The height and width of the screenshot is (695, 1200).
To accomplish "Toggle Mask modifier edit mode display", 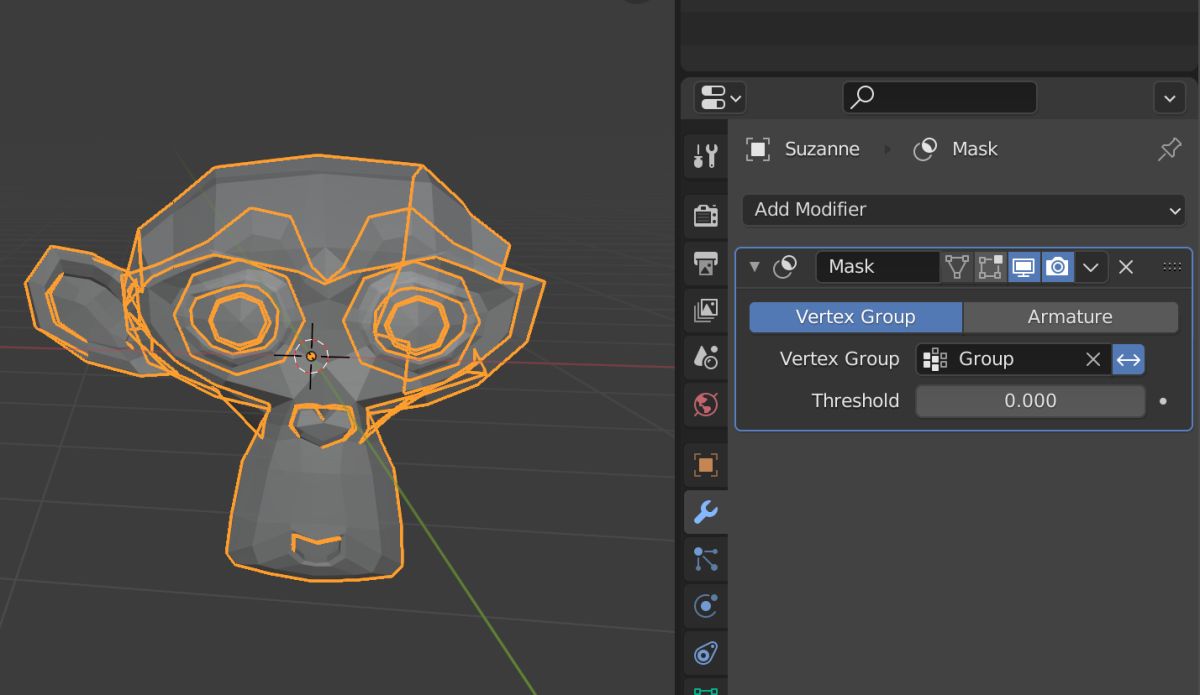I will (x=990, y=267).
